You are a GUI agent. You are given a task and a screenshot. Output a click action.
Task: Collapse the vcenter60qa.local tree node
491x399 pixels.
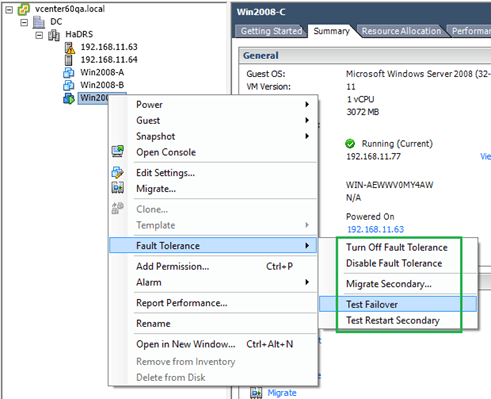[9, 10]
